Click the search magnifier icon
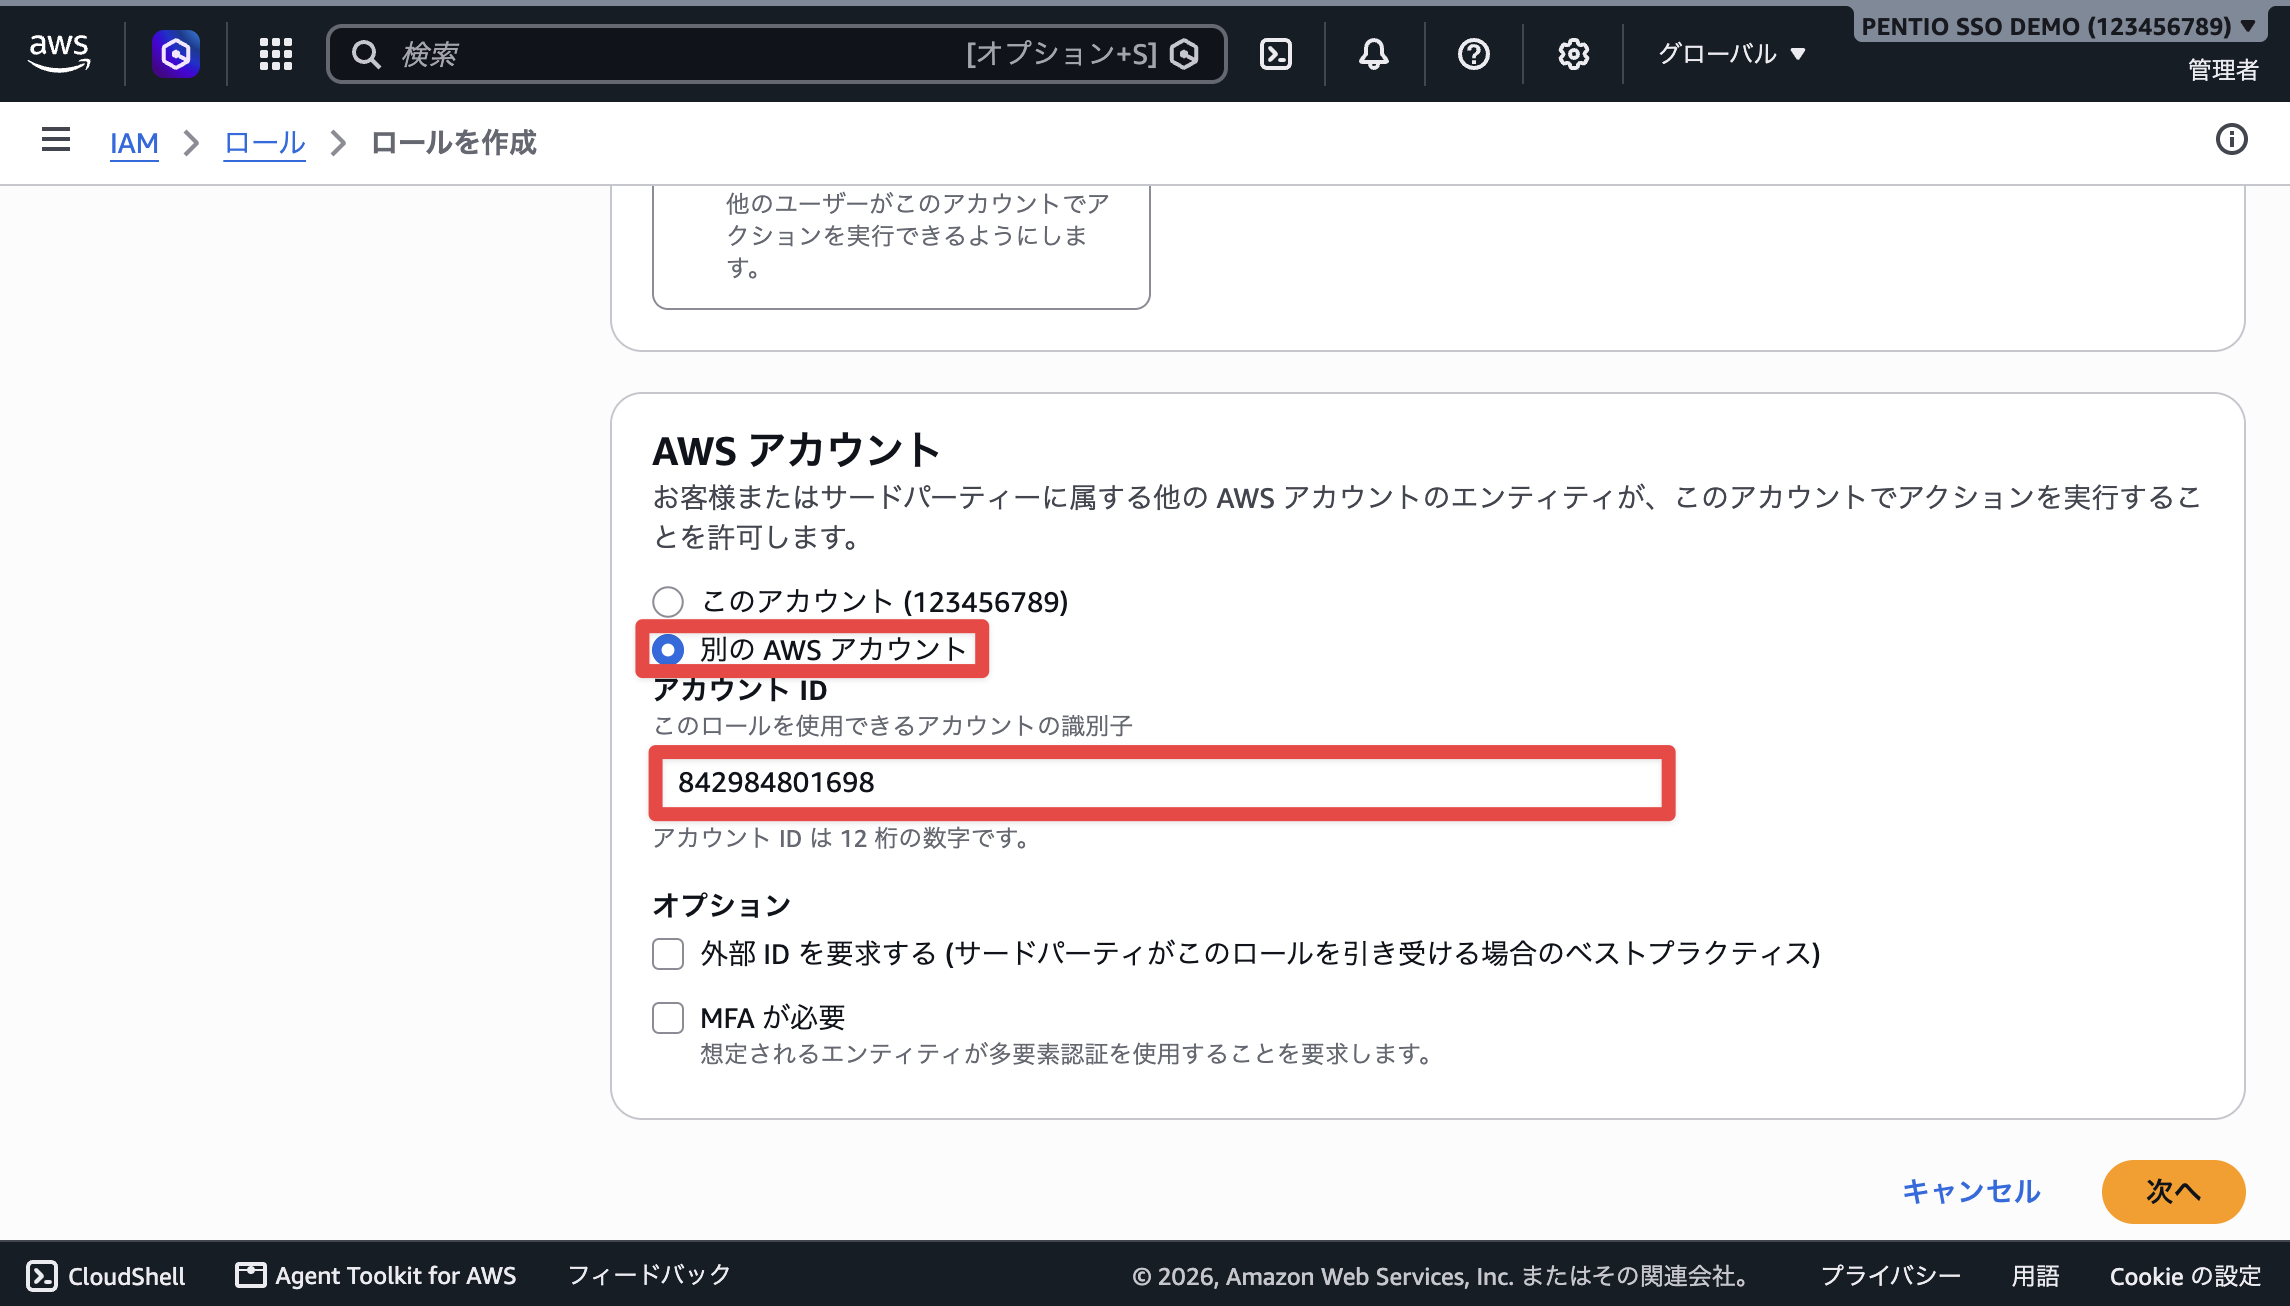 coord(367,54)
